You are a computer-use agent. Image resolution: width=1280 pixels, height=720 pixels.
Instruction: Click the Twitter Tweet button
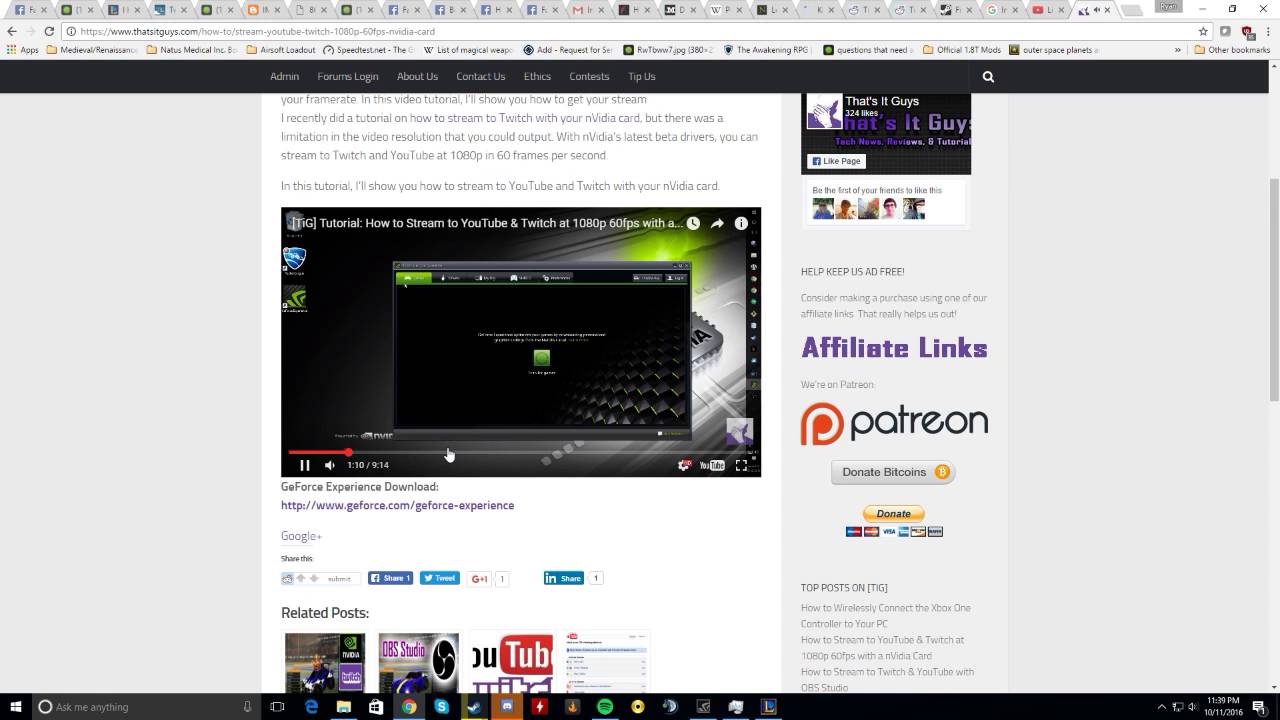click(x=439, y=578)
